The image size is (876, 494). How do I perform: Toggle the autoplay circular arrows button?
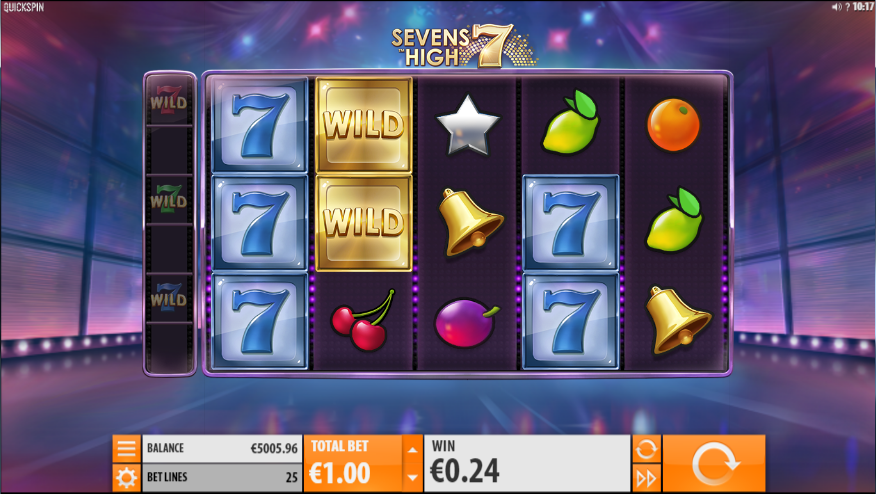coord(646,449)
